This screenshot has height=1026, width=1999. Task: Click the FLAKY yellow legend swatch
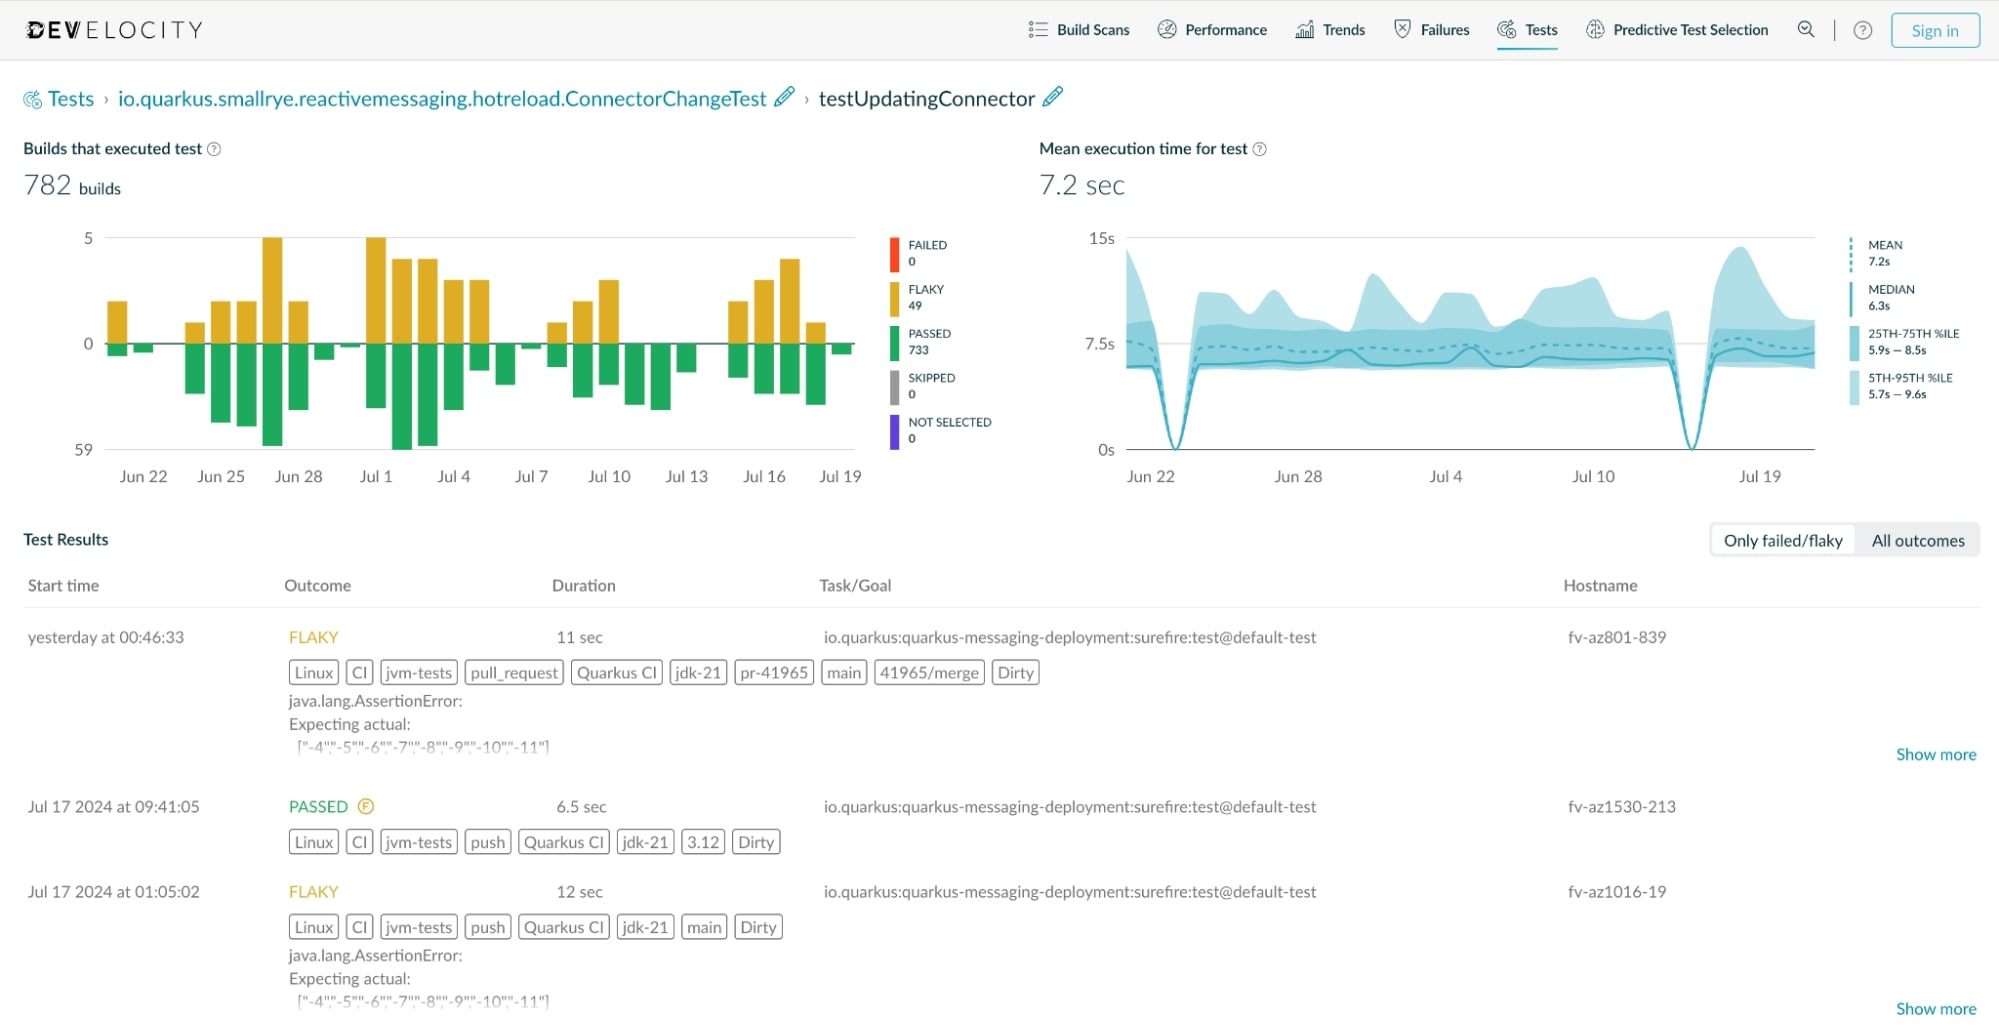pyautogui.click(x=894, y=298)
